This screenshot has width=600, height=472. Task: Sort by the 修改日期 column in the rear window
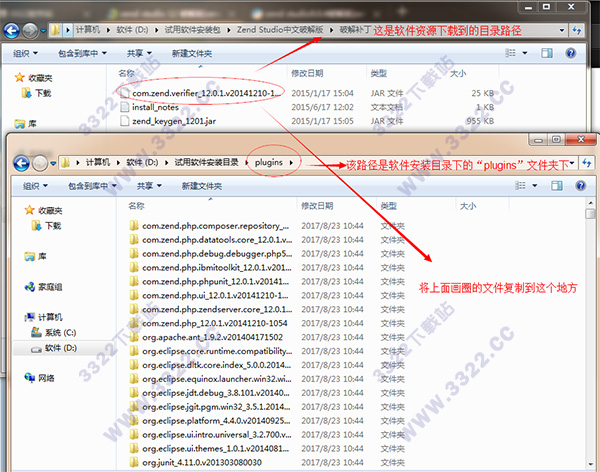307,73
